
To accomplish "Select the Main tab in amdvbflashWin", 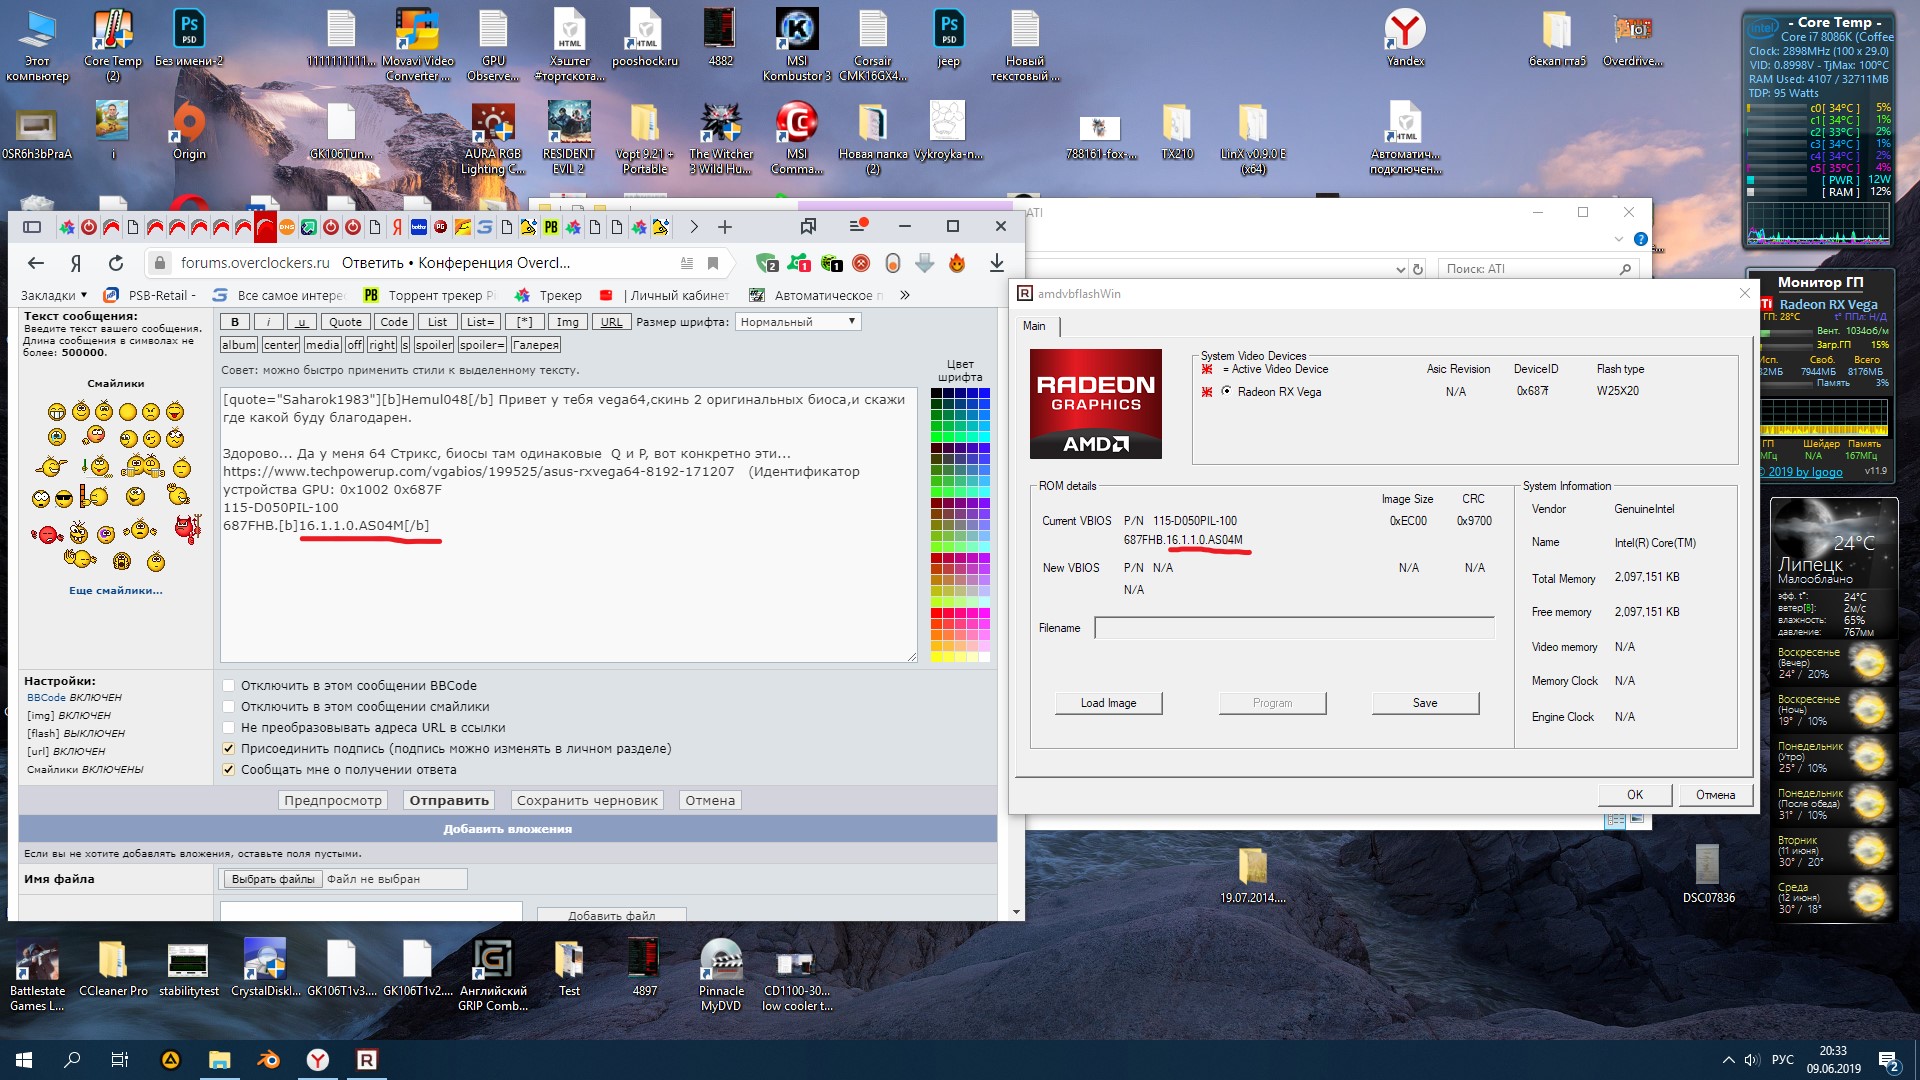I will pyautogui.click(x=1034, y=326).
